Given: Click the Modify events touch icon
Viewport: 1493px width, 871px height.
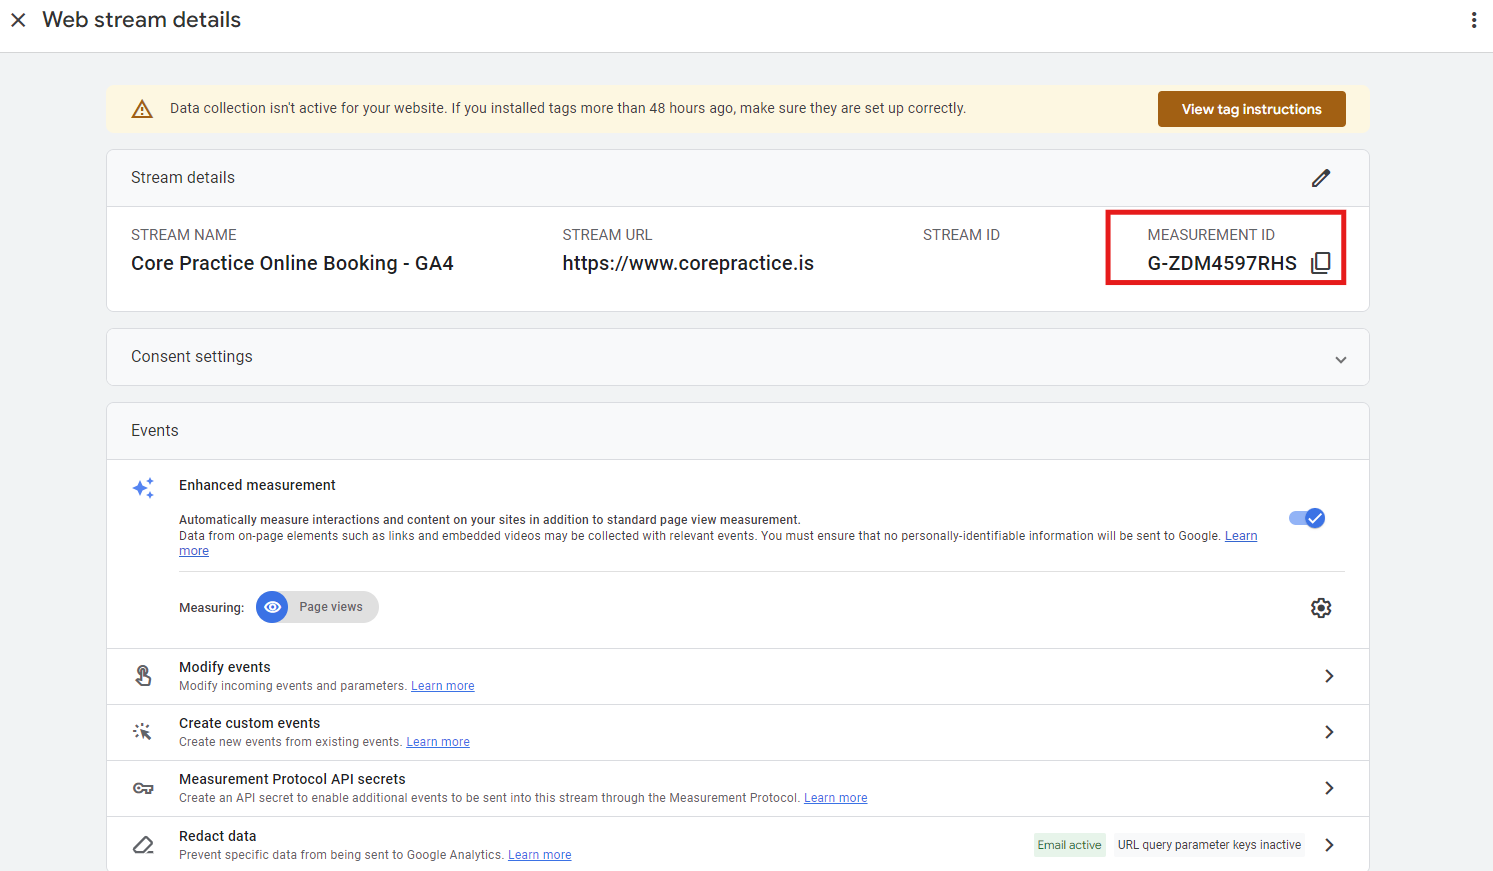Looking at the screenshot, I should (143, 676).
